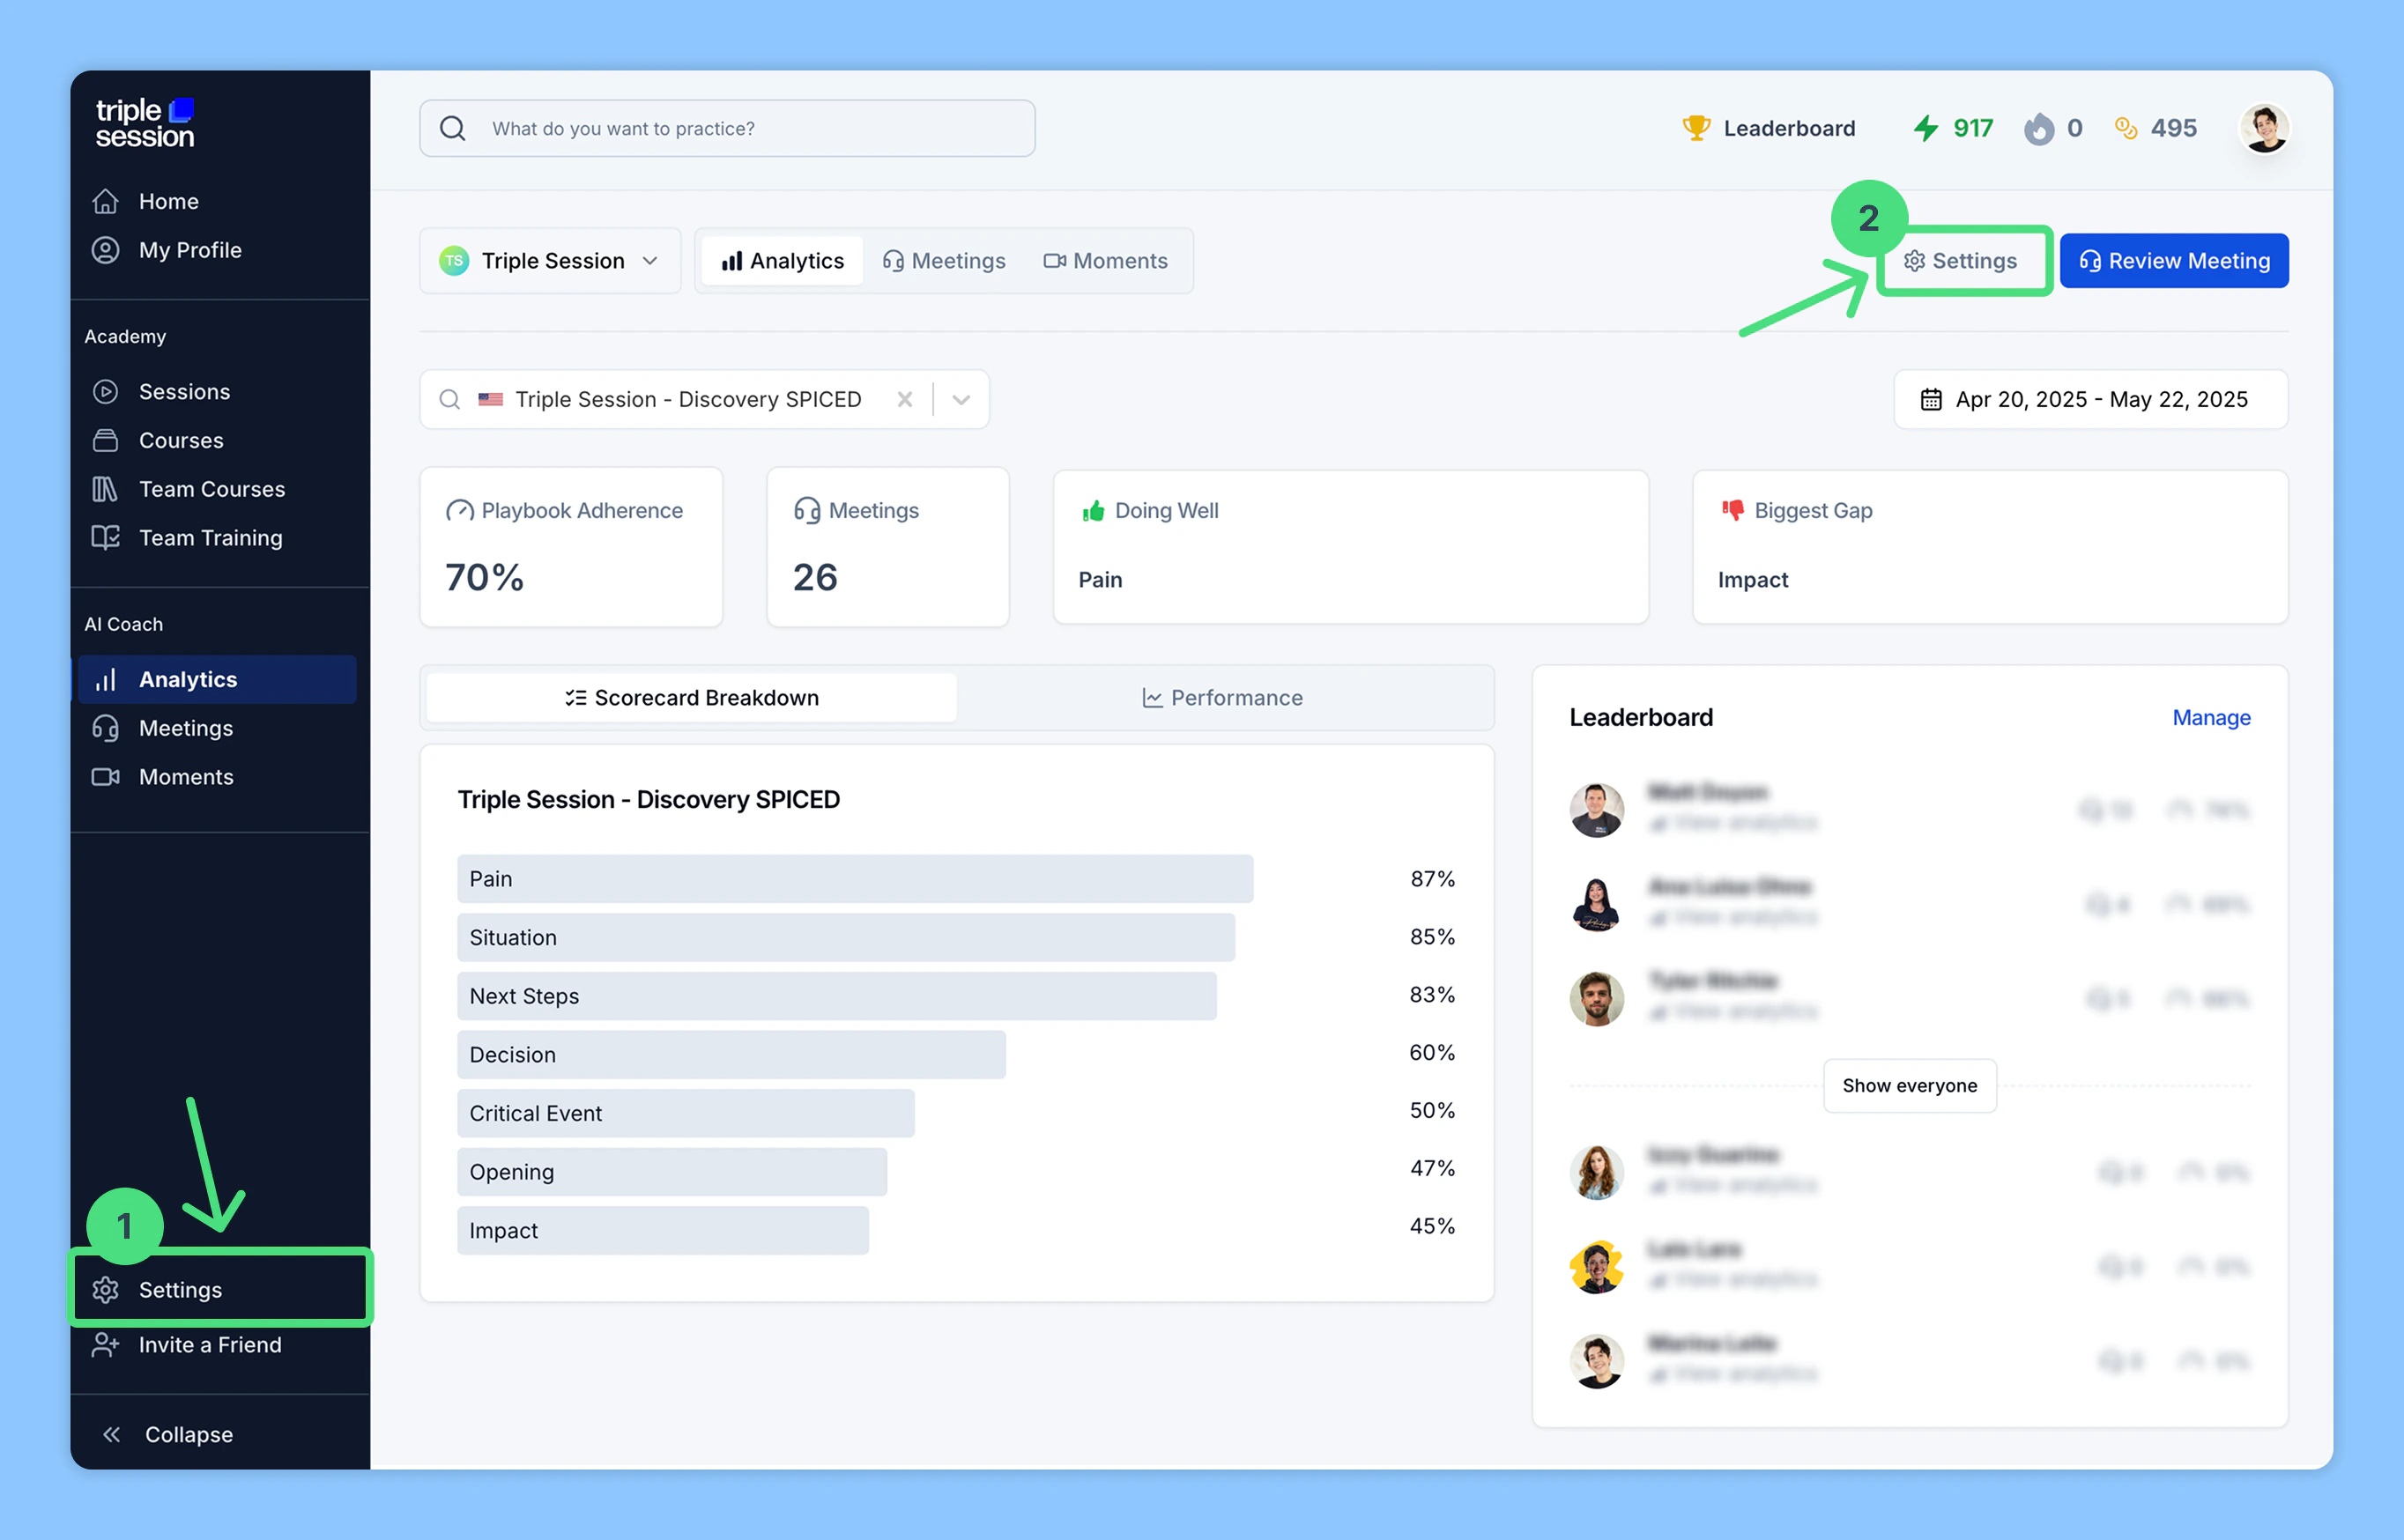Clear the Discovery SPICED playbook selection
Screen dimensions: 2404x1540
[904, 400]
